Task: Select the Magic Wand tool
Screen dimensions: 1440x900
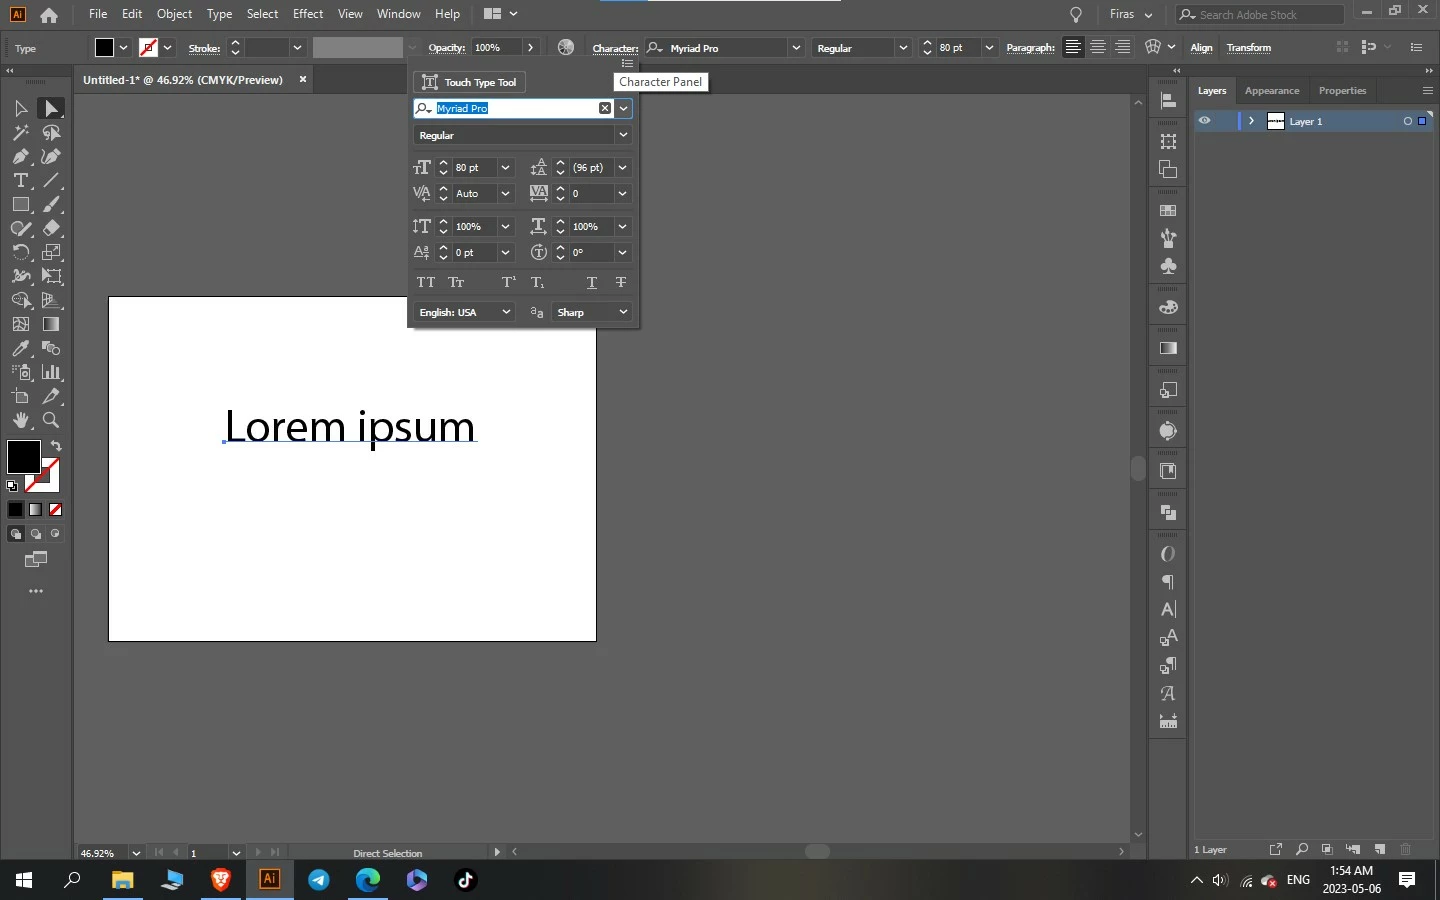Action: click(x=21, y=132)
